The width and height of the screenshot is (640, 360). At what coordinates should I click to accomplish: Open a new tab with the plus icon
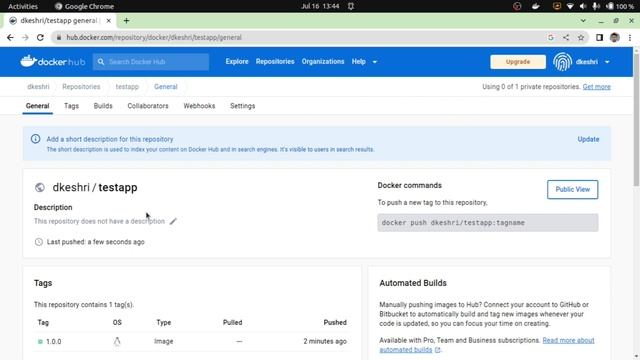point(127,20)
